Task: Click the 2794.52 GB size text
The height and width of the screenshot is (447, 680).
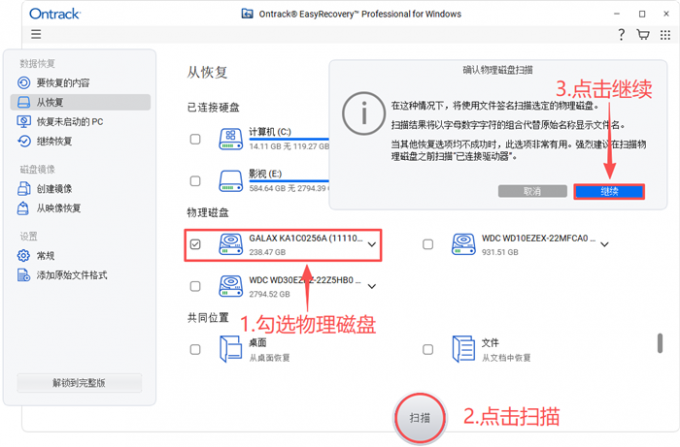Action: [269, 294]
